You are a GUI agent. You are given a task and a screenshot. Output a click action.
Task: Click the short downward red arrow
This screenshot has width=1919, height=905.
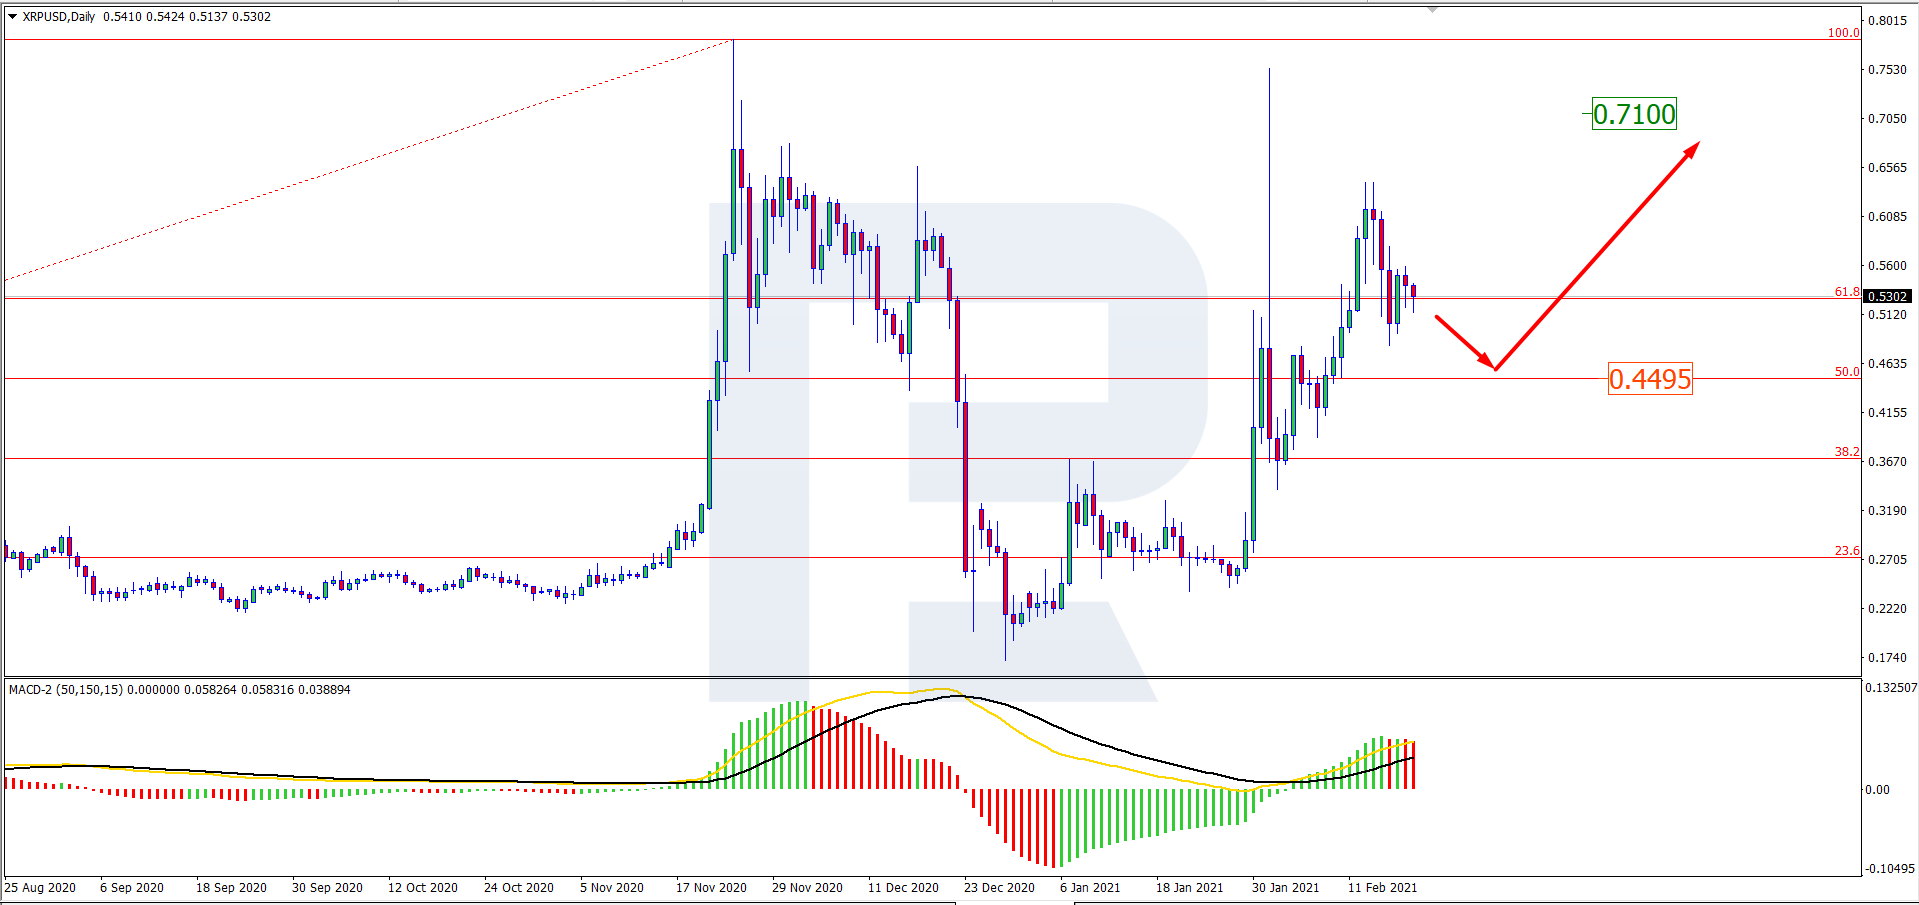point(1464,342)
